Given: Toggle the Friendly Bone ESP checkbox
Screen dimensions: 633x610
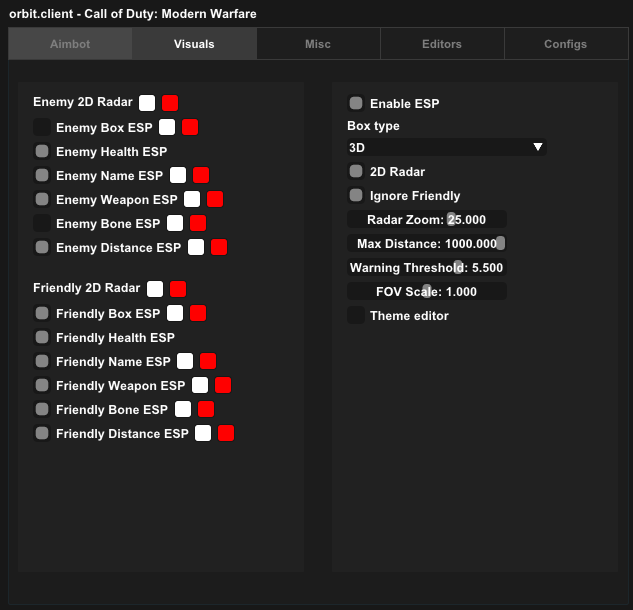Looking at the screenshot, I should (x=42, y=410).
